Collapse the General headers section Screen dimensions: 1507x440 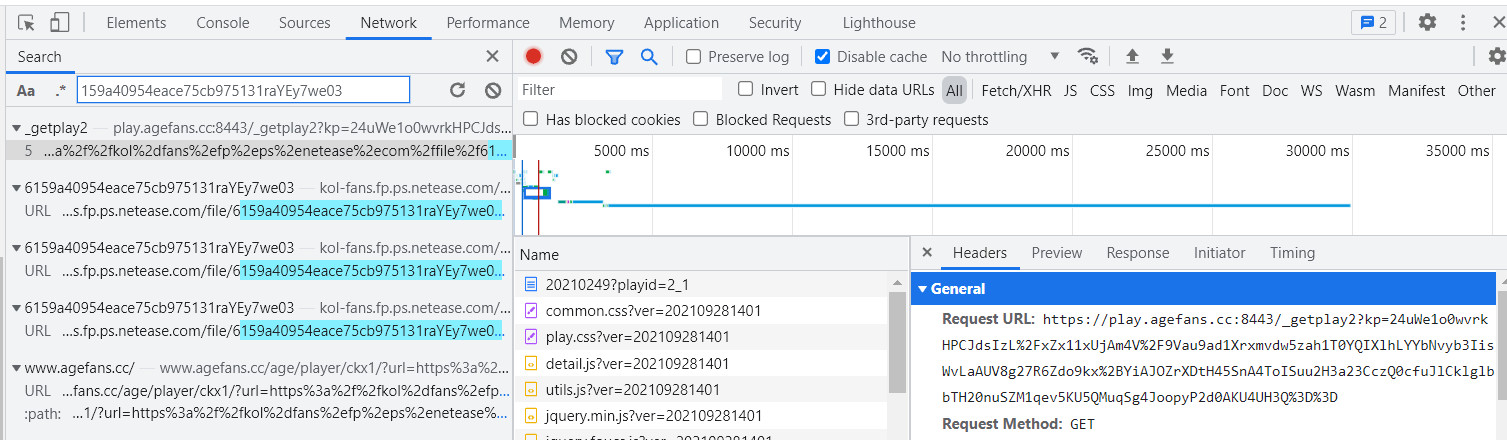pyautogui.click(x=922, y=289)
